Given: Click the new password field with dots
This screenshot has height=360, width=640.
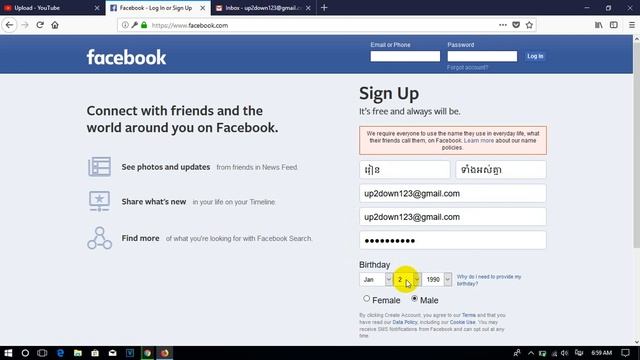Looking at the screenshot, I should pos(453,240).
